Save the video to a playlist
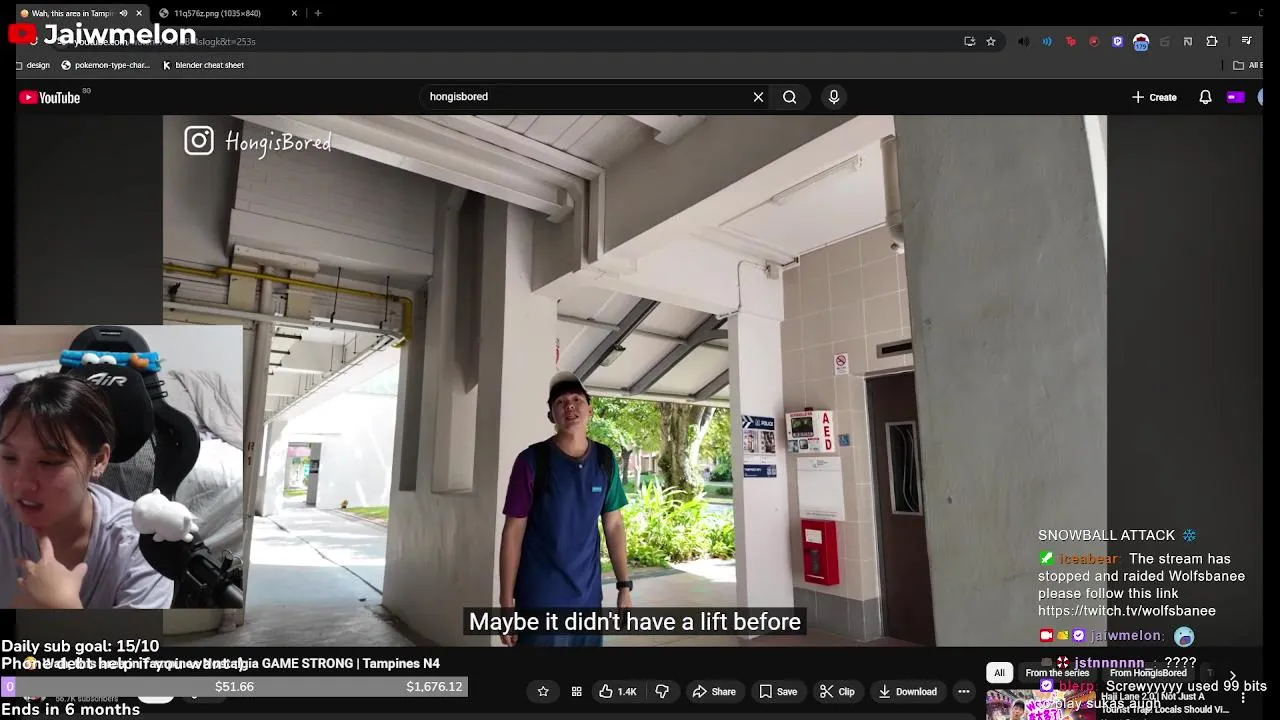Viewport: 1280px width, 720px height. (x=778, y=691)
